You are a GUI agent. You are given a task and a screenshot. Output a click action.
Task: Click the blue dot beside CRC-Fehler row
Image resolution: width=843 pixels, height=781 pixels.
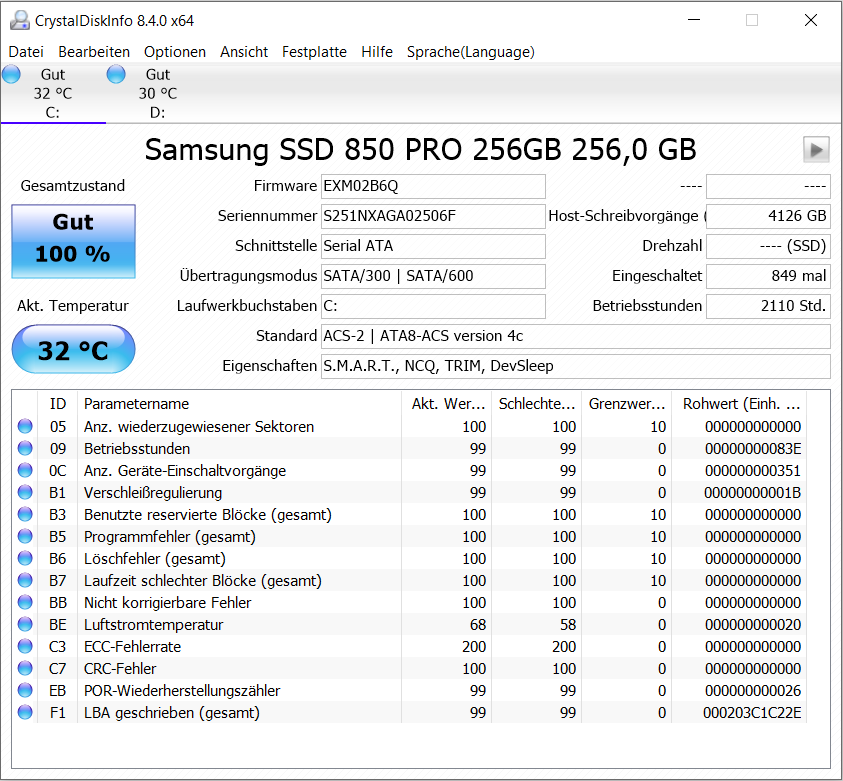point(24,668)
